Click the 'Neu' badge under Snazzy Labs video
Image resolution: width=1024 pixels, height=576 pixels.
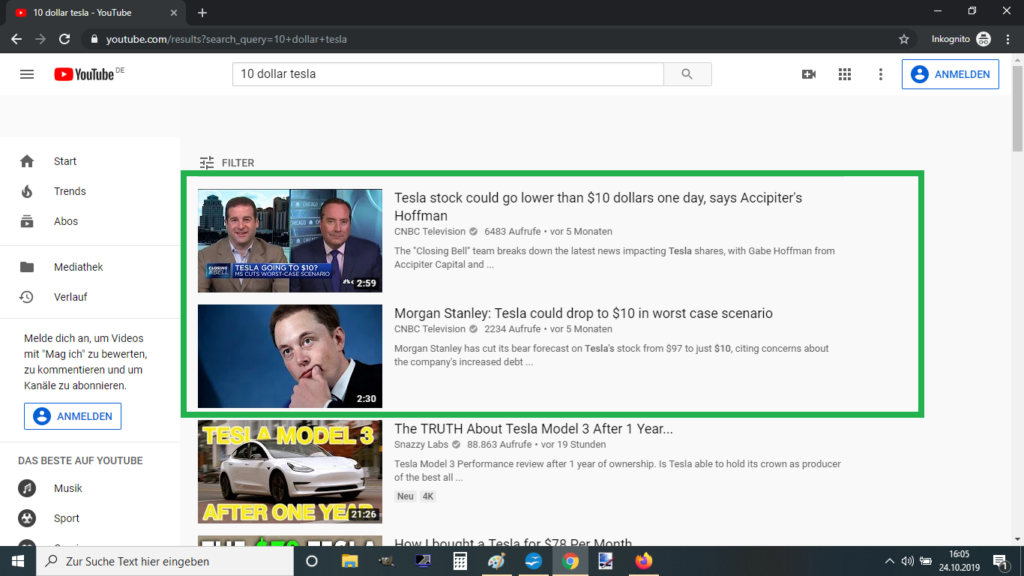point(405,496)
